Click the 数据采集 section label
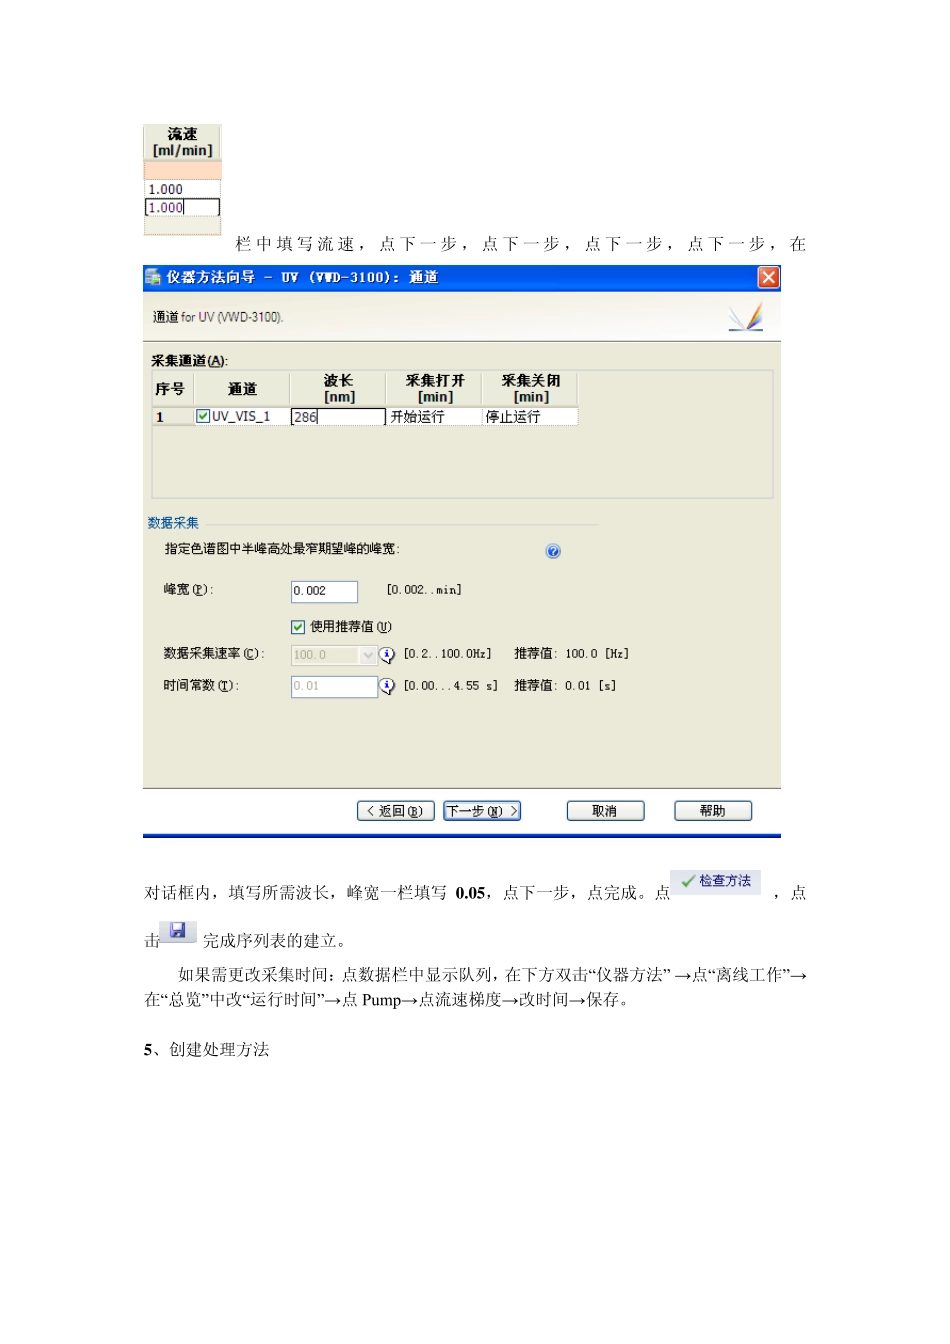 point(173,523)
